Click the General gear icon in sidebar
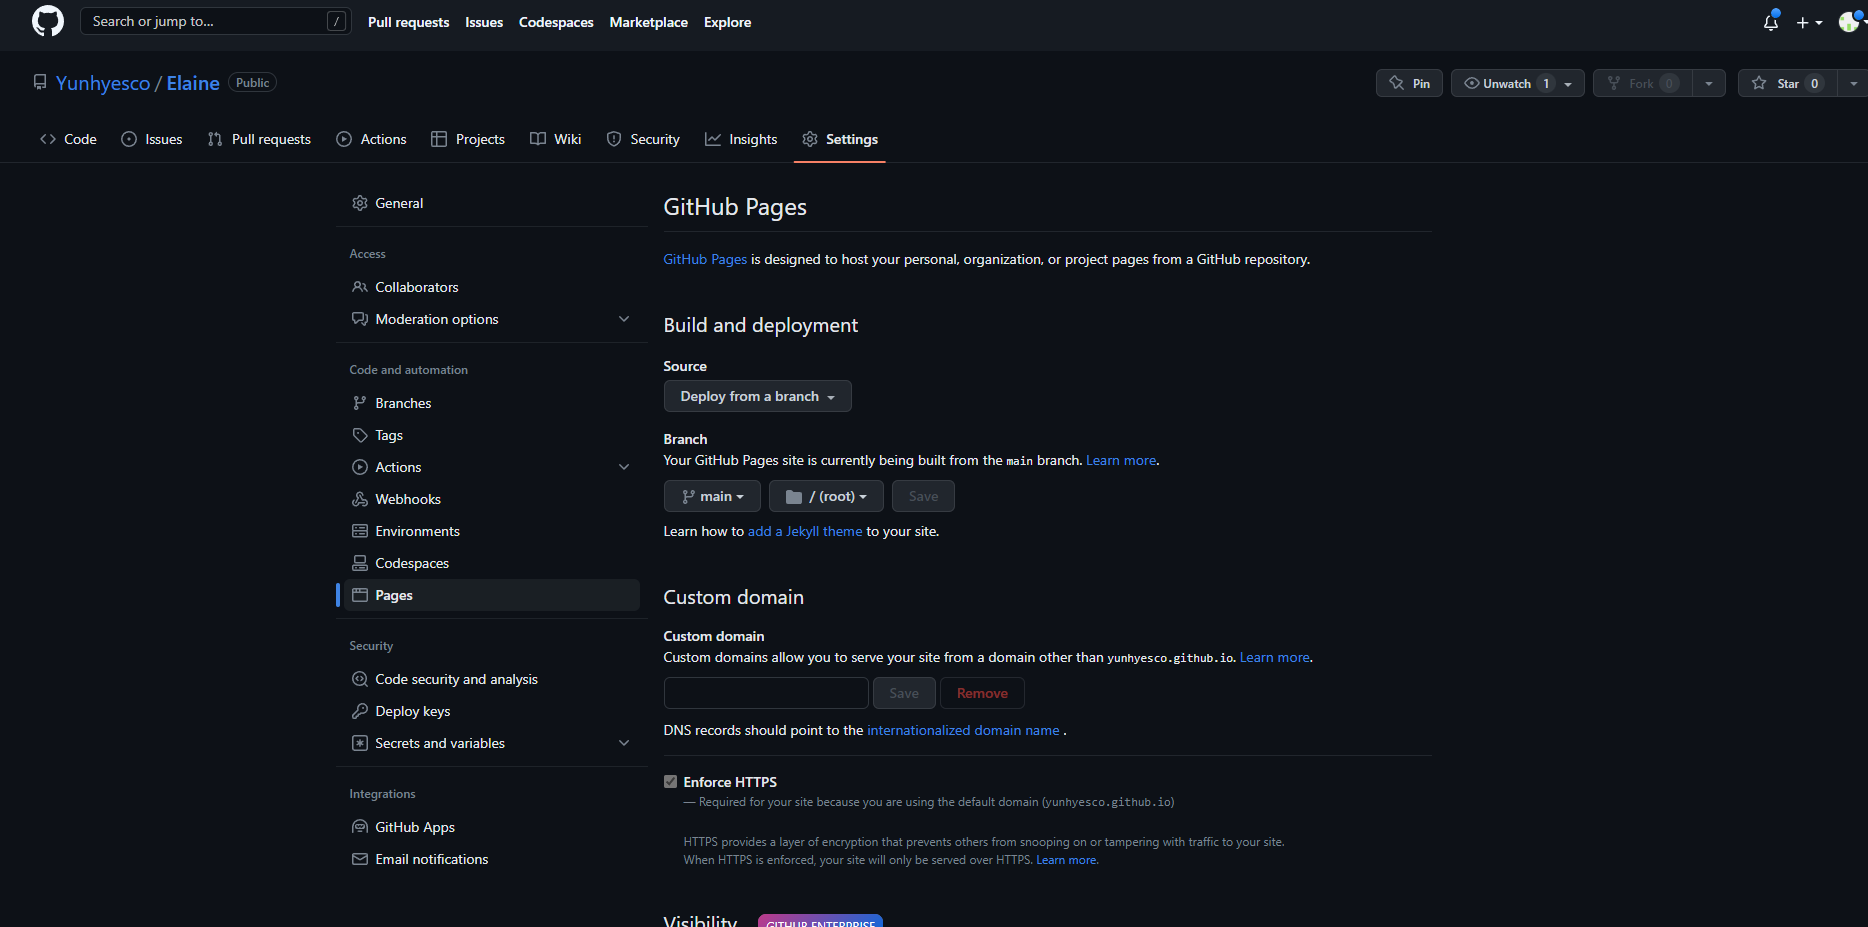1868x927 pixels. pyautogui.click(x=360, y=203)
